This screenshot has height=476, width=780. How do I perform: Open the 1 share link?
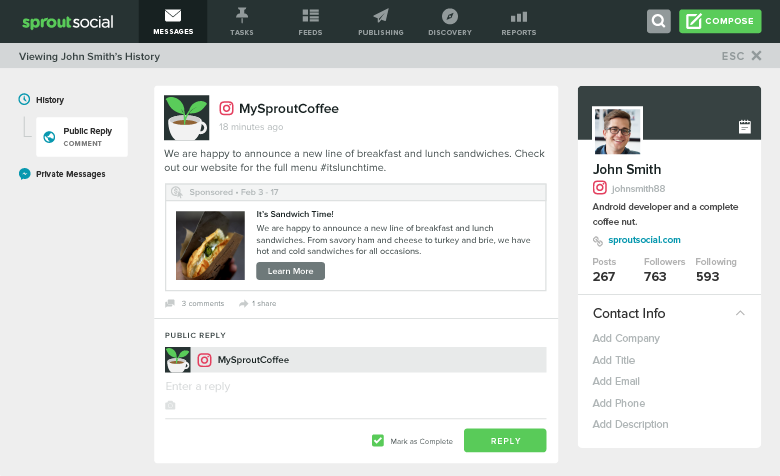[x=264, y=303]
